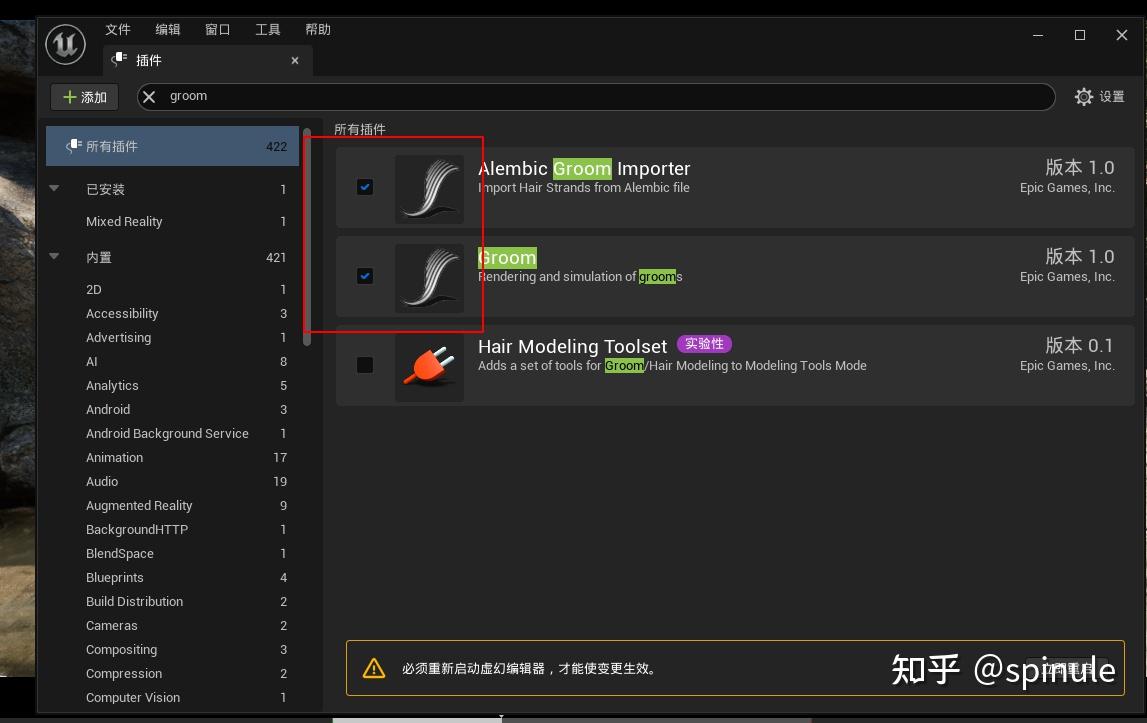
Task: Select the Android category
Action: (173, 410)
